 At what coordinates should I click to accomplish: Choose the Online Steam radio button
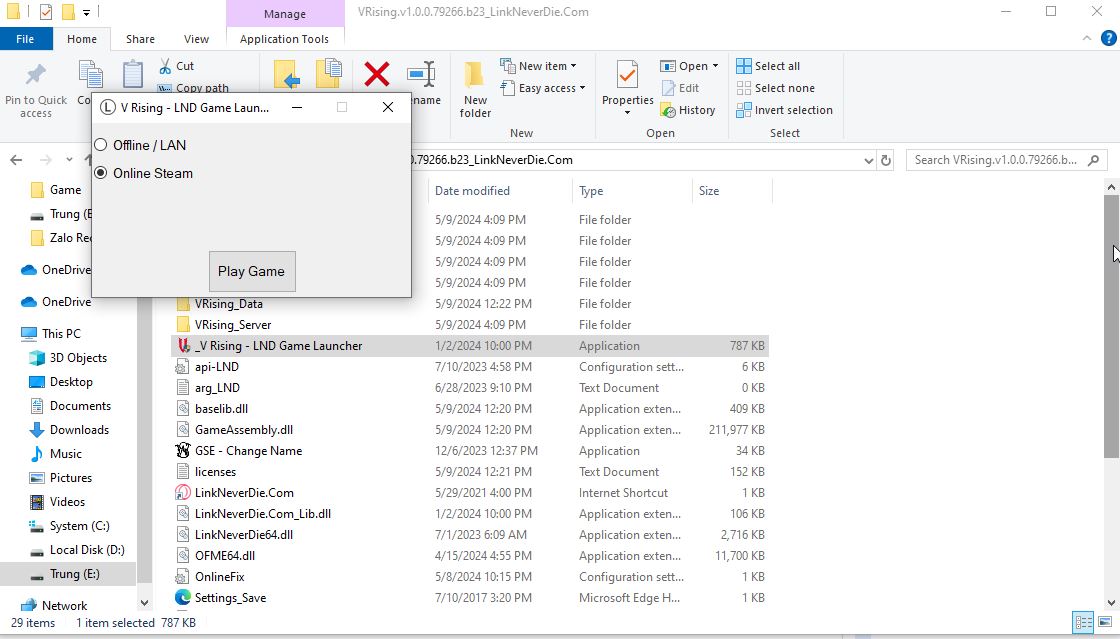tap(101, 173)
